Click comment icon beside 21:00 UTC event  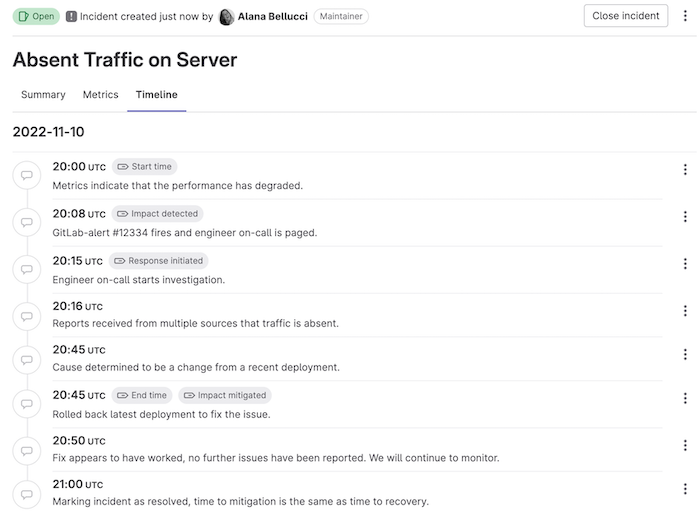pyautogui.click(x=25, y=492)
